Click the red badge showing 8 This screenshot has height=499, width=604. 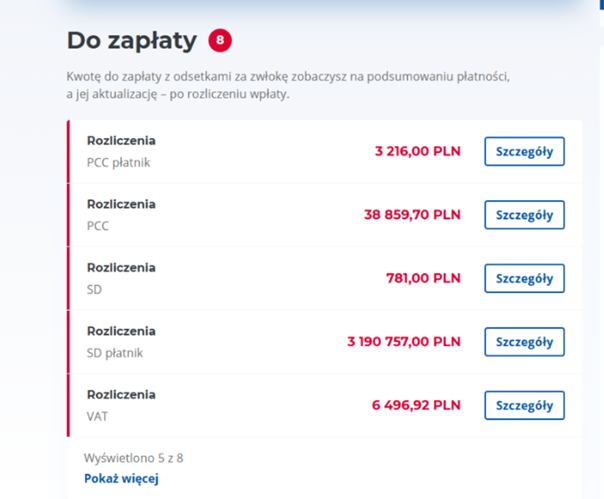click(x=220, y=41)
